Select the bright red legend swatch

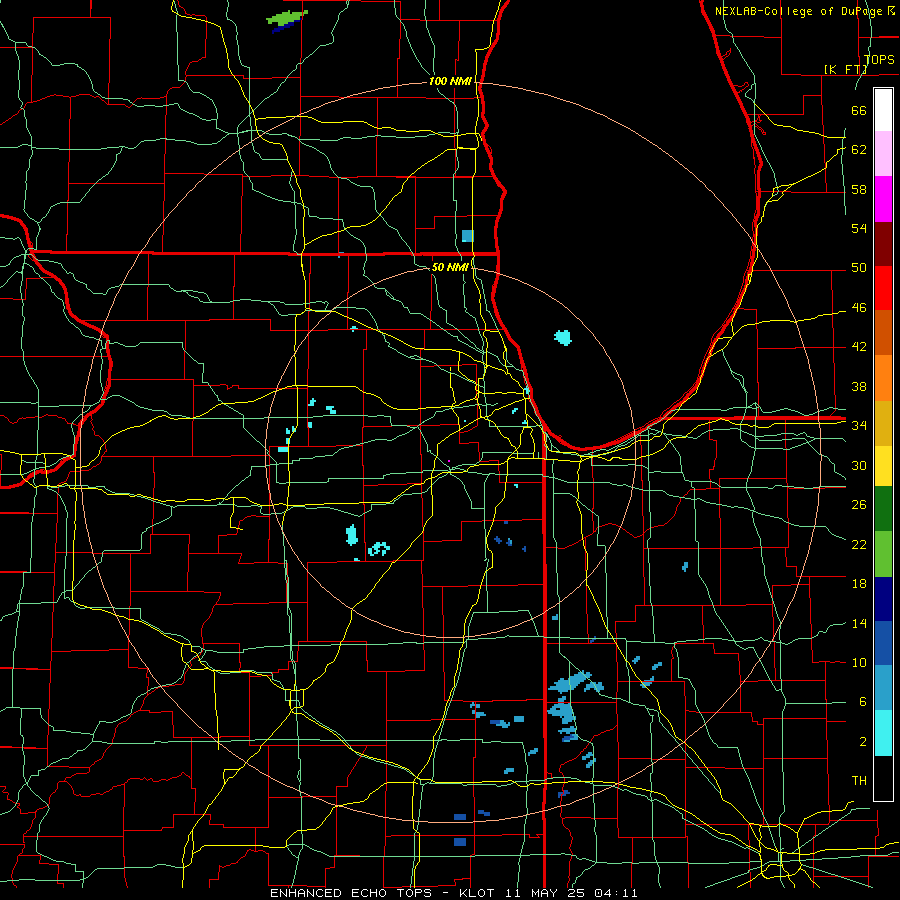883,288
